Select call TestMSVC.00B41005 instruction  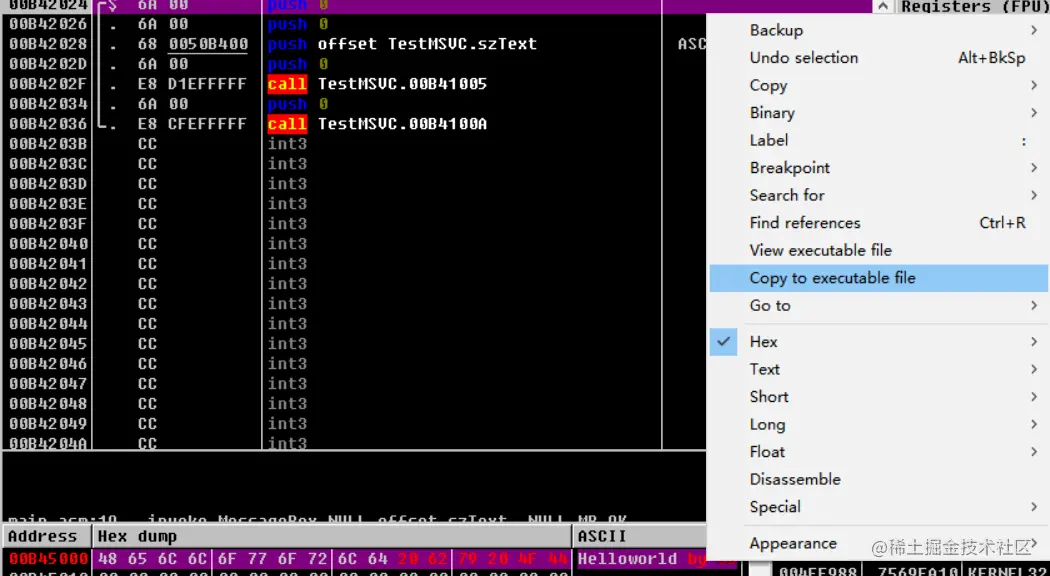(x=377, y=84)
